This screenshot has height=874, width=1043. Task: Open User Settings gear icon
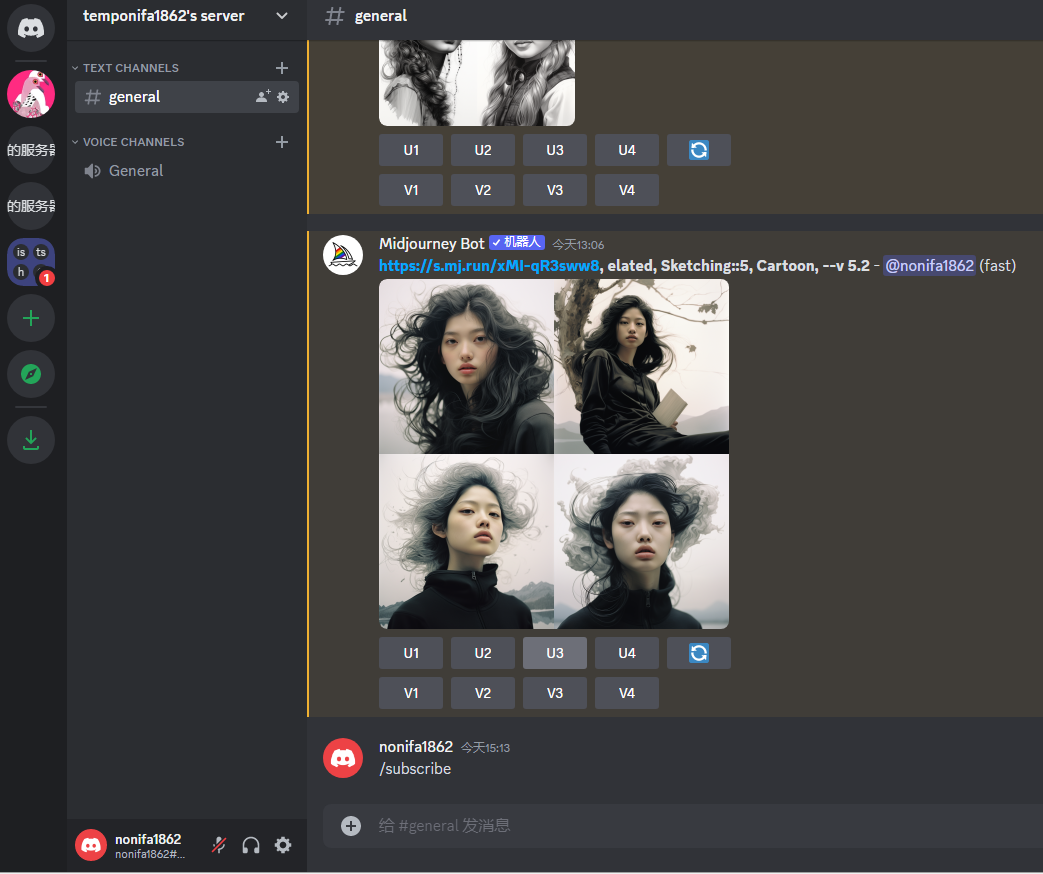[x=283, y=845]
